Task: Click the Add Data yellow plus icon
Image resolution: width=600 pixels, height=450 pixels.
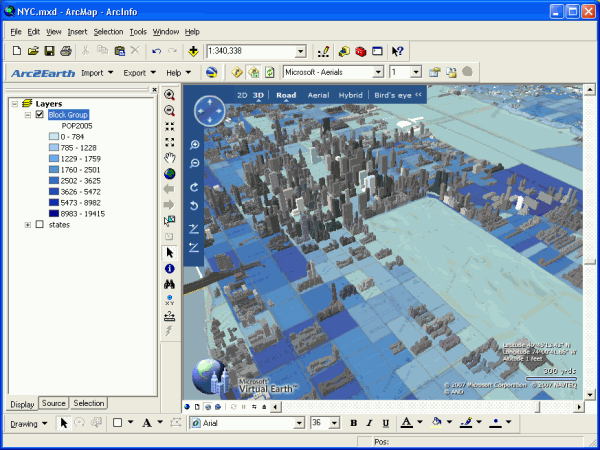Action: pos(193,51)
